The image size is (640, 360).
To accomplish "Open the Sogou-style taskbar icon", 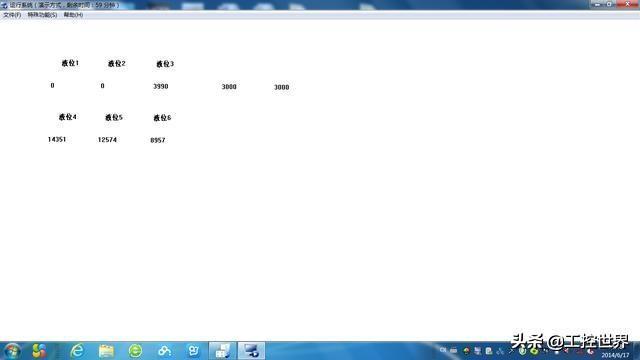I will (193, 351).
